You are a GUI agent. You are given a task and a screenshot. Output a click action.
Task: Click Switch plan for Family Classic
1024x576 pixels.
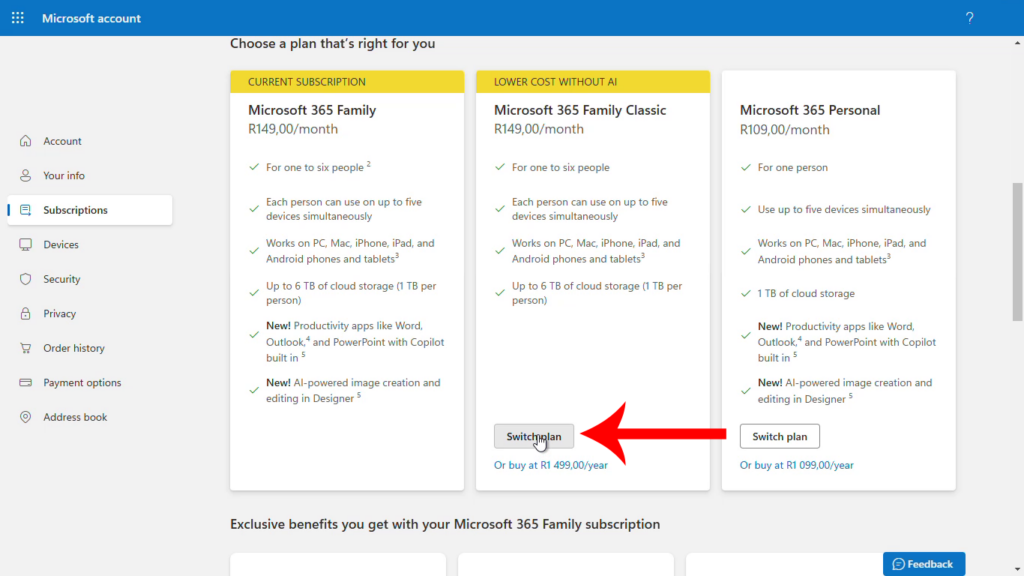pyautogui.click(x=533, y=436)
